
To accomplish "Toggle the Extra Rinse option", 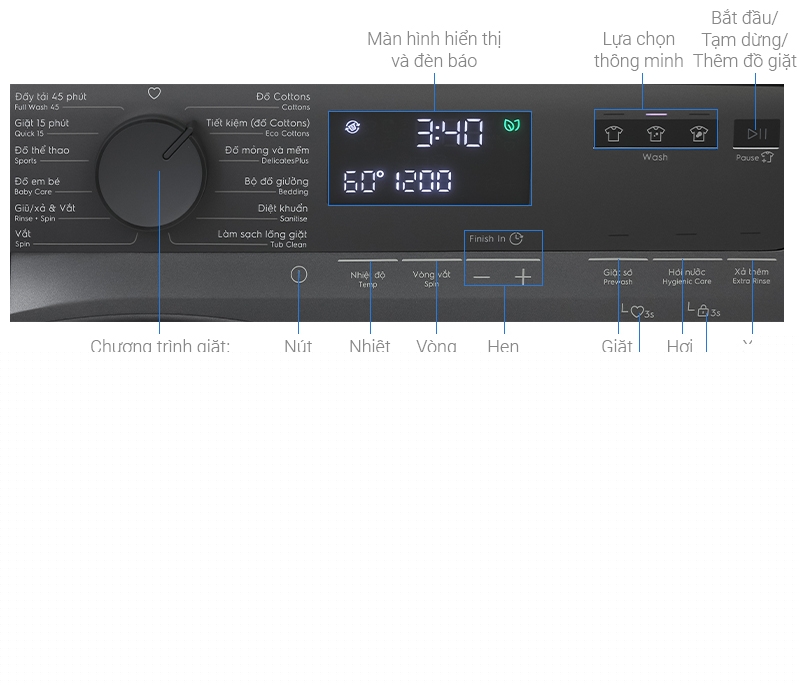I will tap(752, 275).
